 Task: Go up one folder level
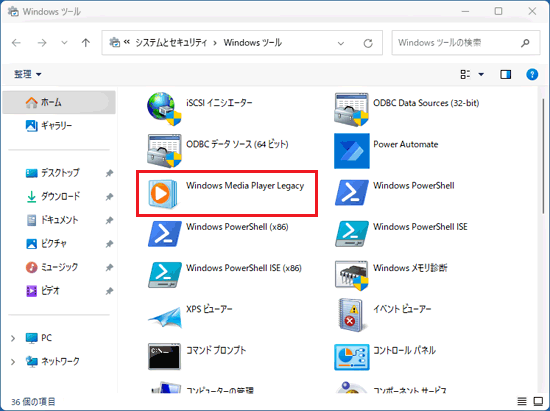[86, 43]
